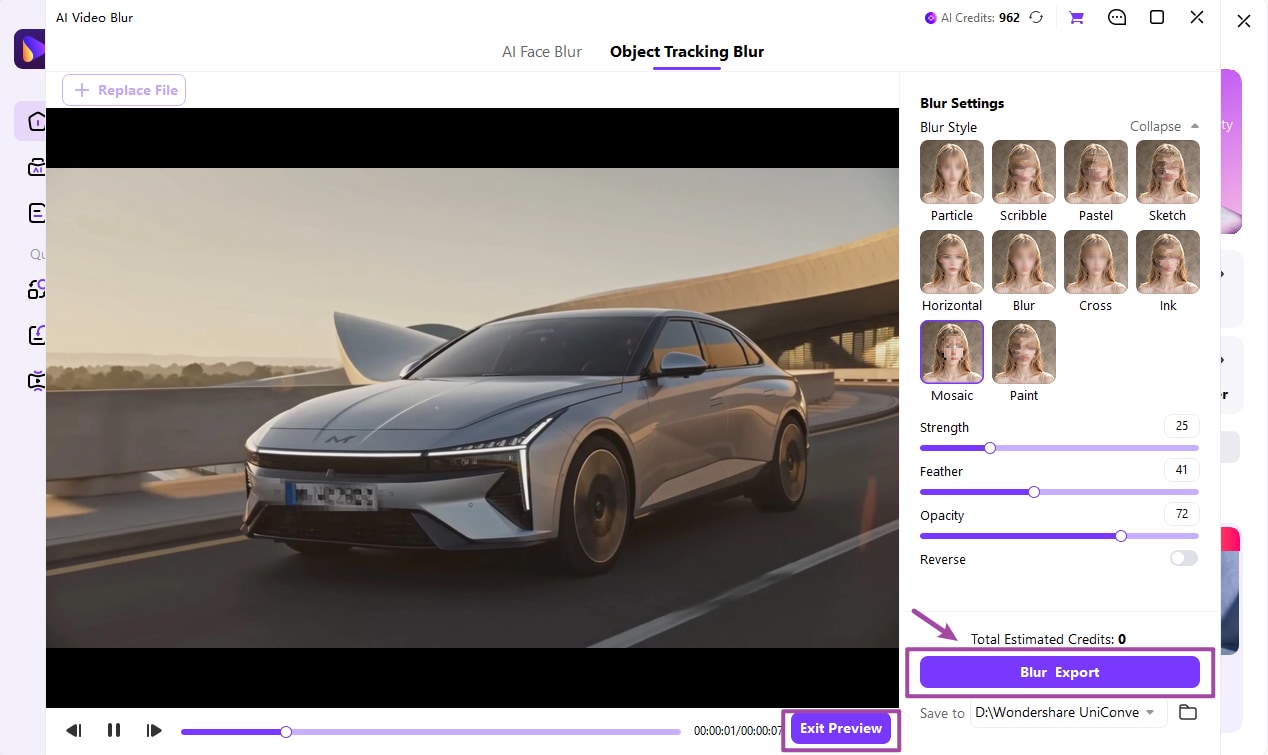Maximize the AI Video Blur window
This screenshot has width=1268, height=755.
click(x=1157, y=17)
